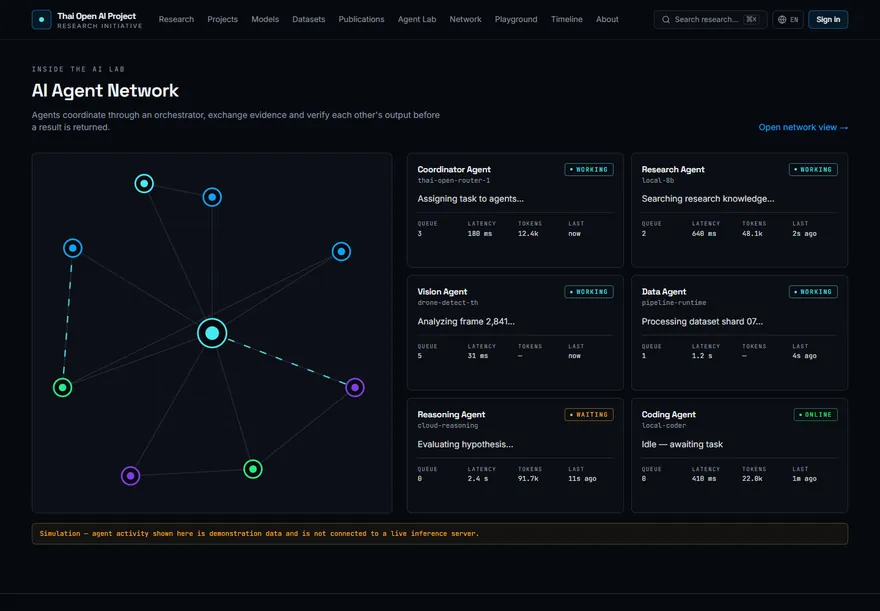Click the thai-open-router-1 model label
The height and width of the screenshot is (611, 880).
(453, 181)
